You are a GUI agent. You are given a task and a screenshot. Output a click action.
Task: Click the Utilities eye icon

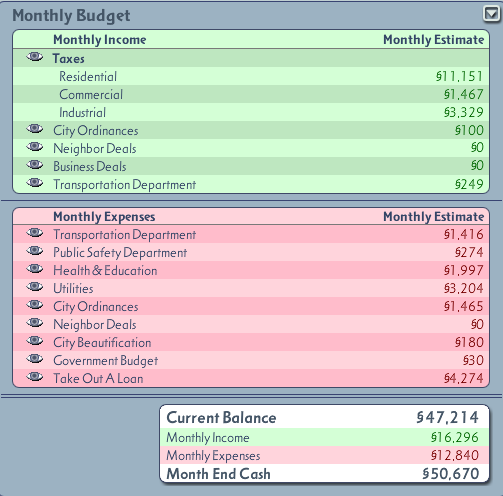(35, 287)
